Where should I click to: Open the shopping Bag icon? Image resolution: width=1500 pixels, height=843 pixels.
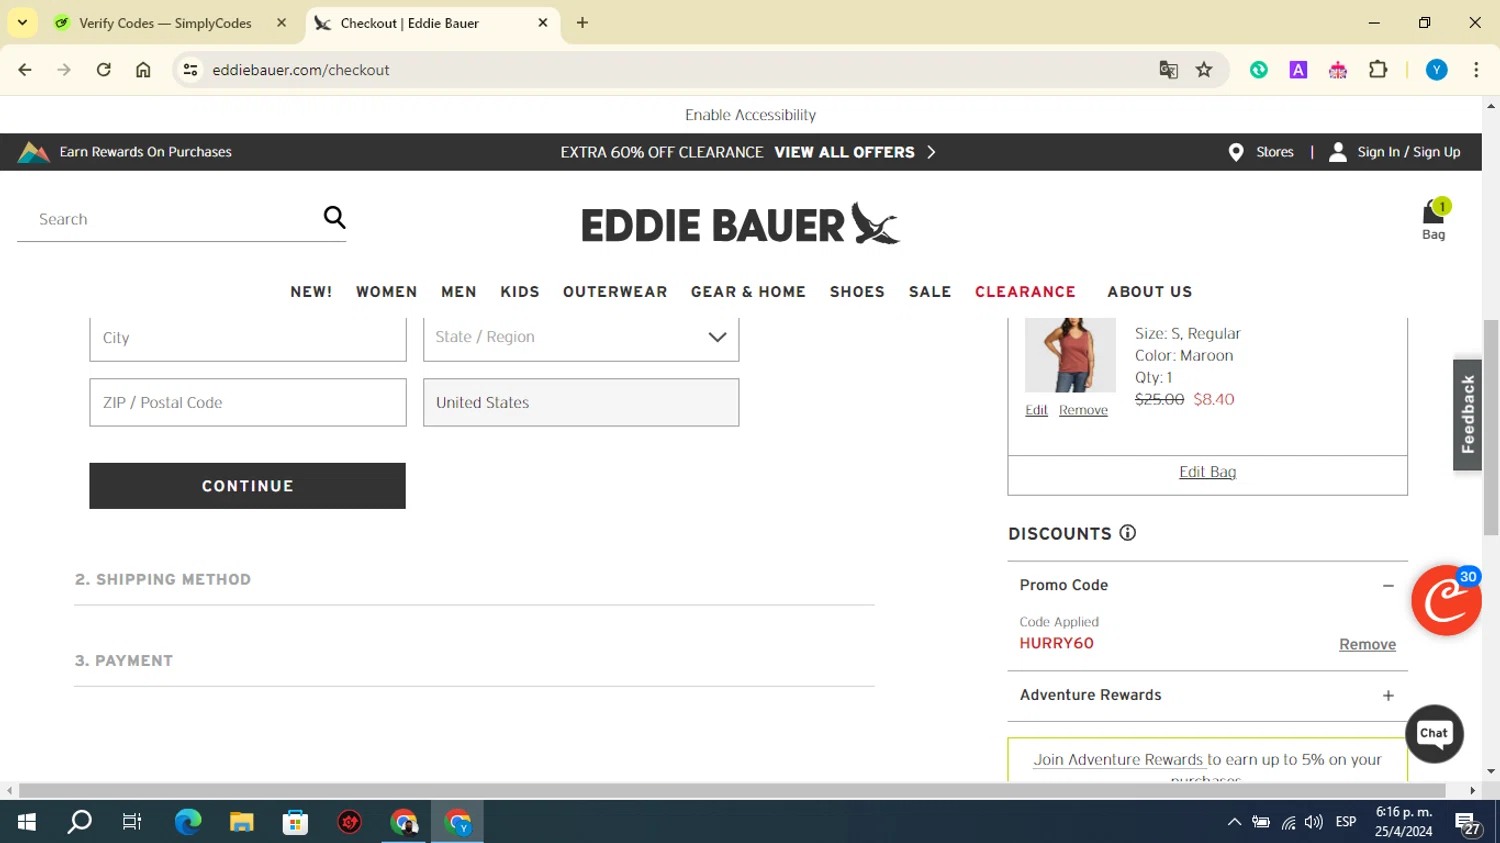click(1434, 219)
